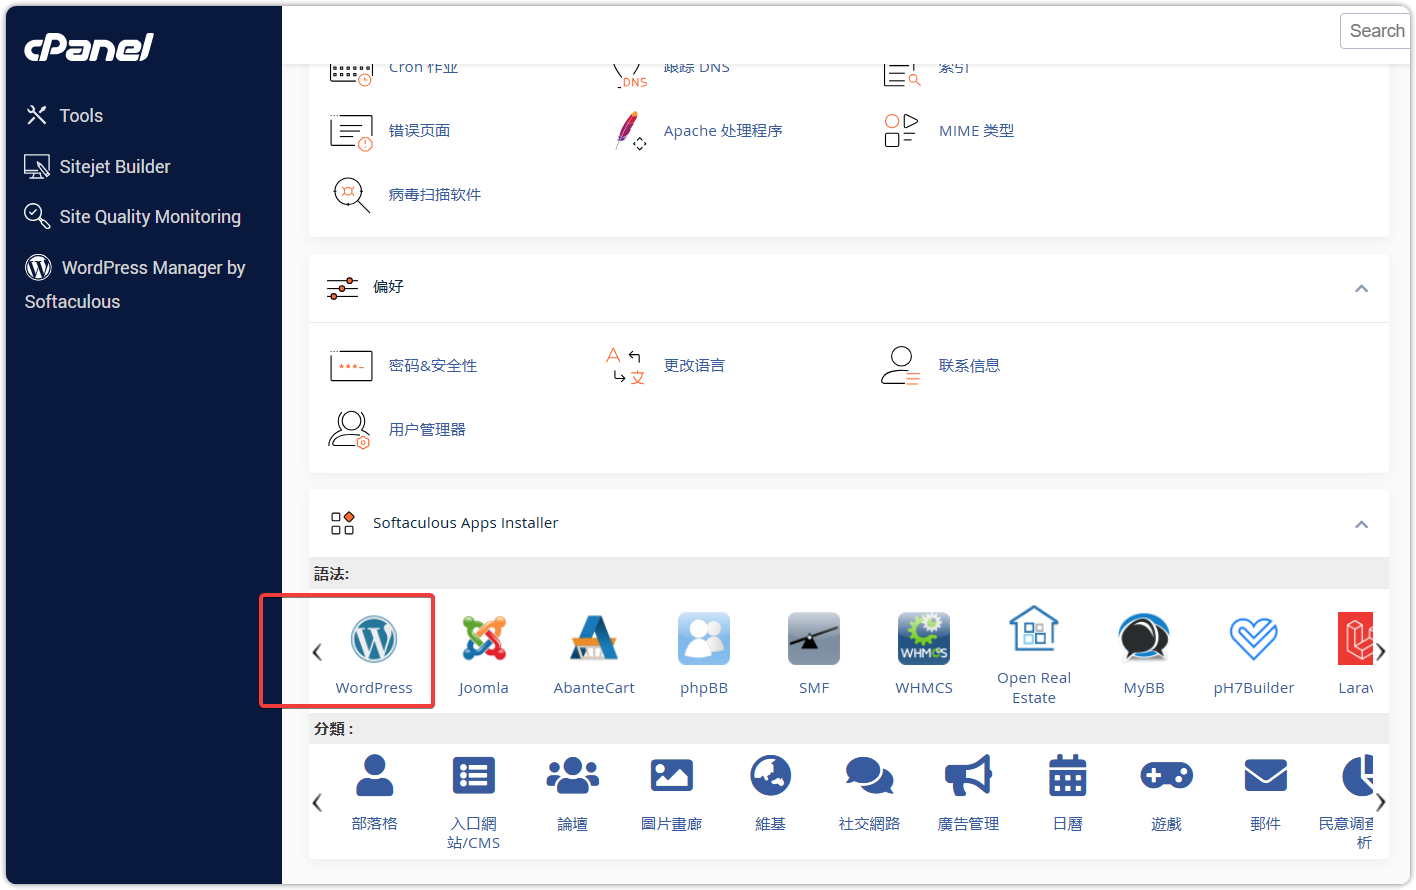Show more categories with right arrow
Image resolution: width=1416 pixels, height=890 pixels.
coord(1380,802)
